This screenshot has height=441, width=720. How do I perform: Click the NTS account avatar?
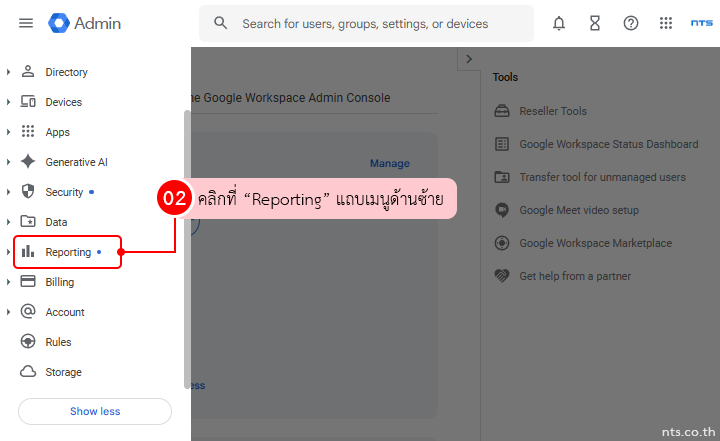[x=701, y=23]
